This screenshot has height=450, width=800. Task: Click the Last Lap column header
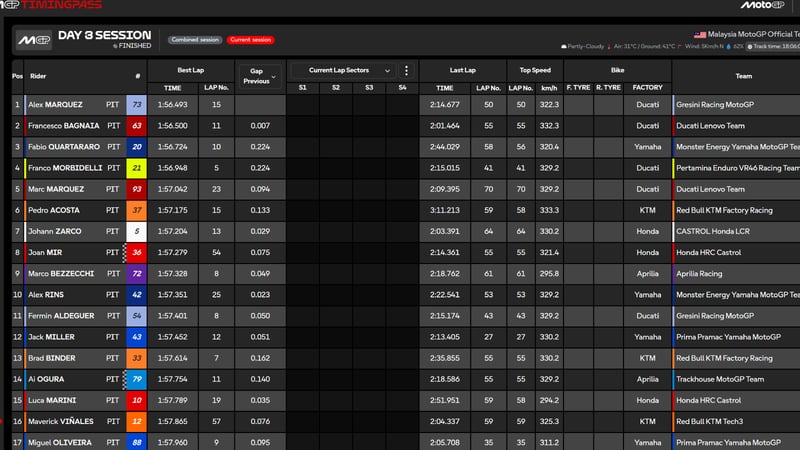coord(461,70)
